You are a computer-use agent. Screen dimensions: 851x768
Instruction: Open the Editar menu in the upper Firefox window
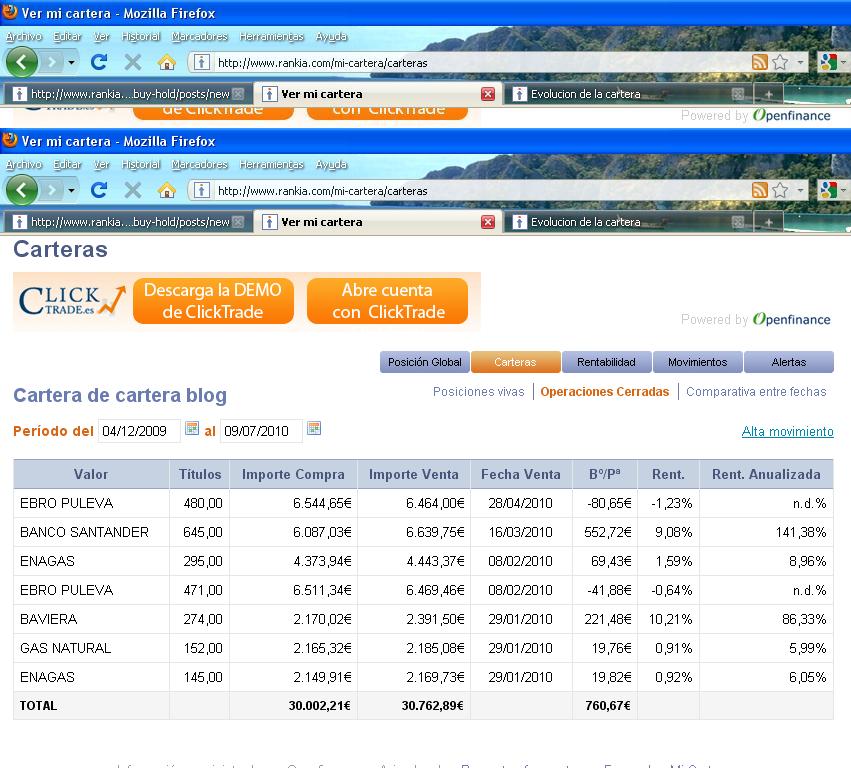tap(67, 36)
